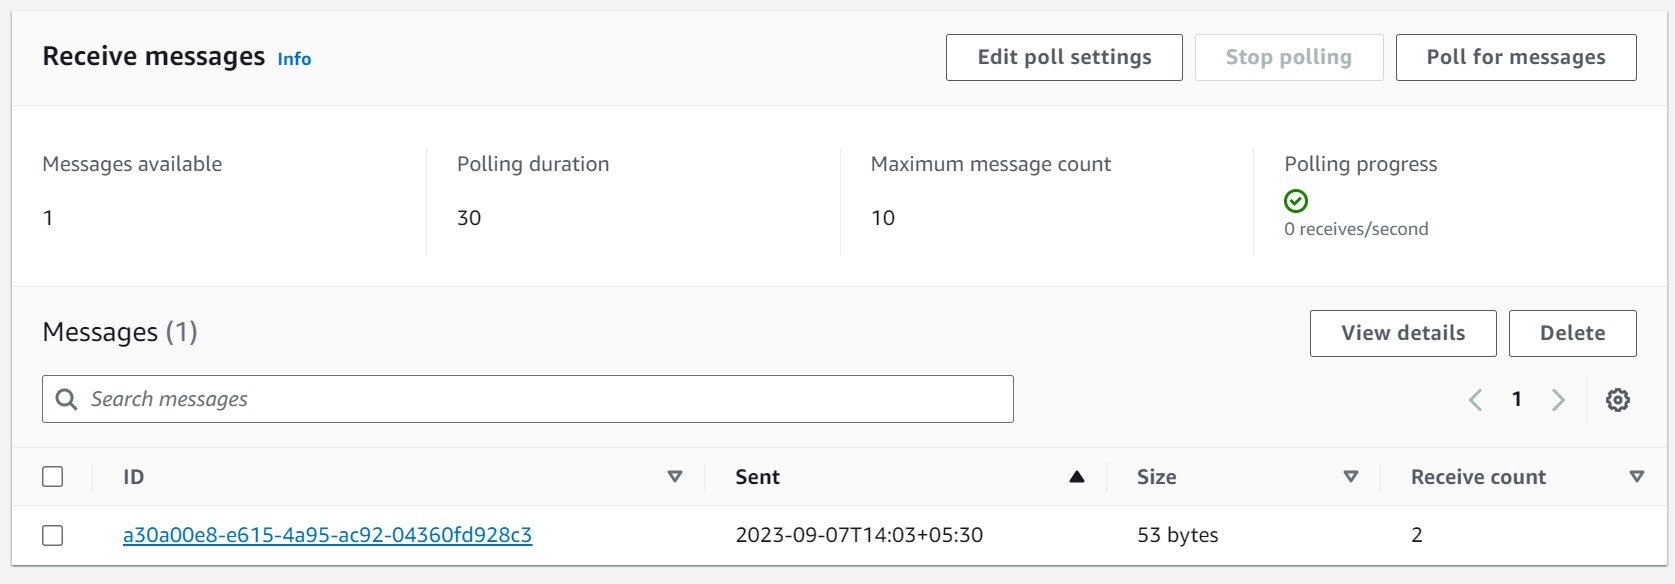Image resolution: width=1675 pixels, height=584 pixels.
Task: Delete the selected message
Action: tap(1572, 333)
